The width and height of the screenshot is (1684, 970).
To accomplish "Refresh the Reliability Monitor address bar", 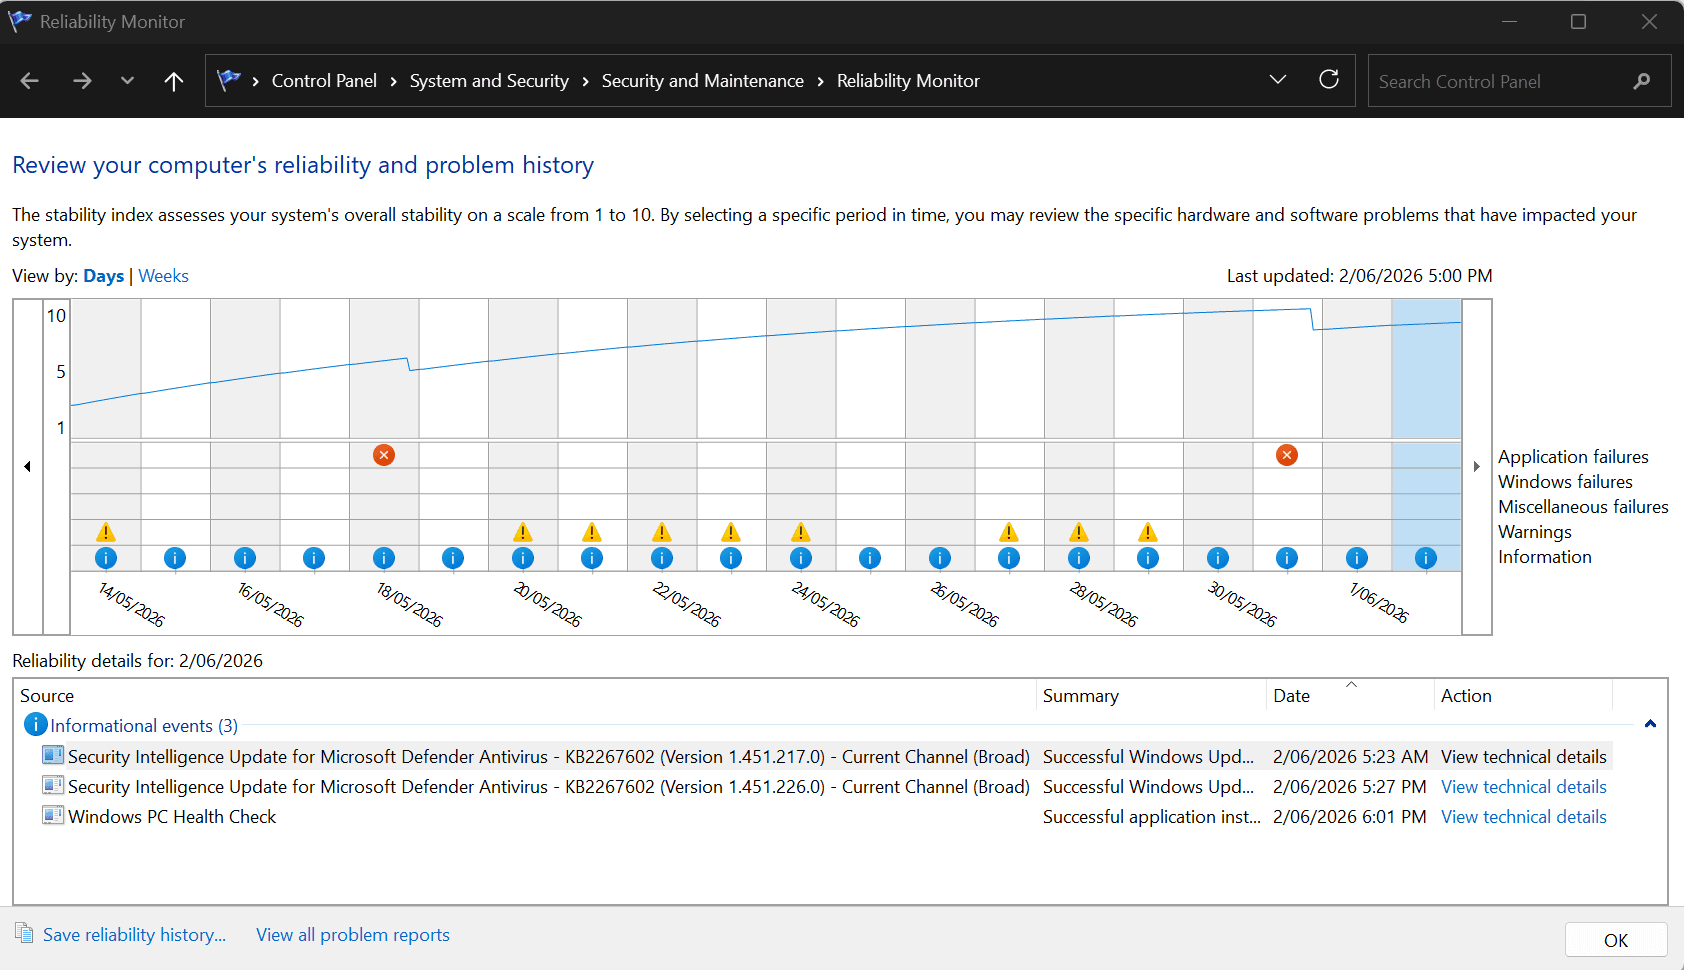I will (1329, 80).
